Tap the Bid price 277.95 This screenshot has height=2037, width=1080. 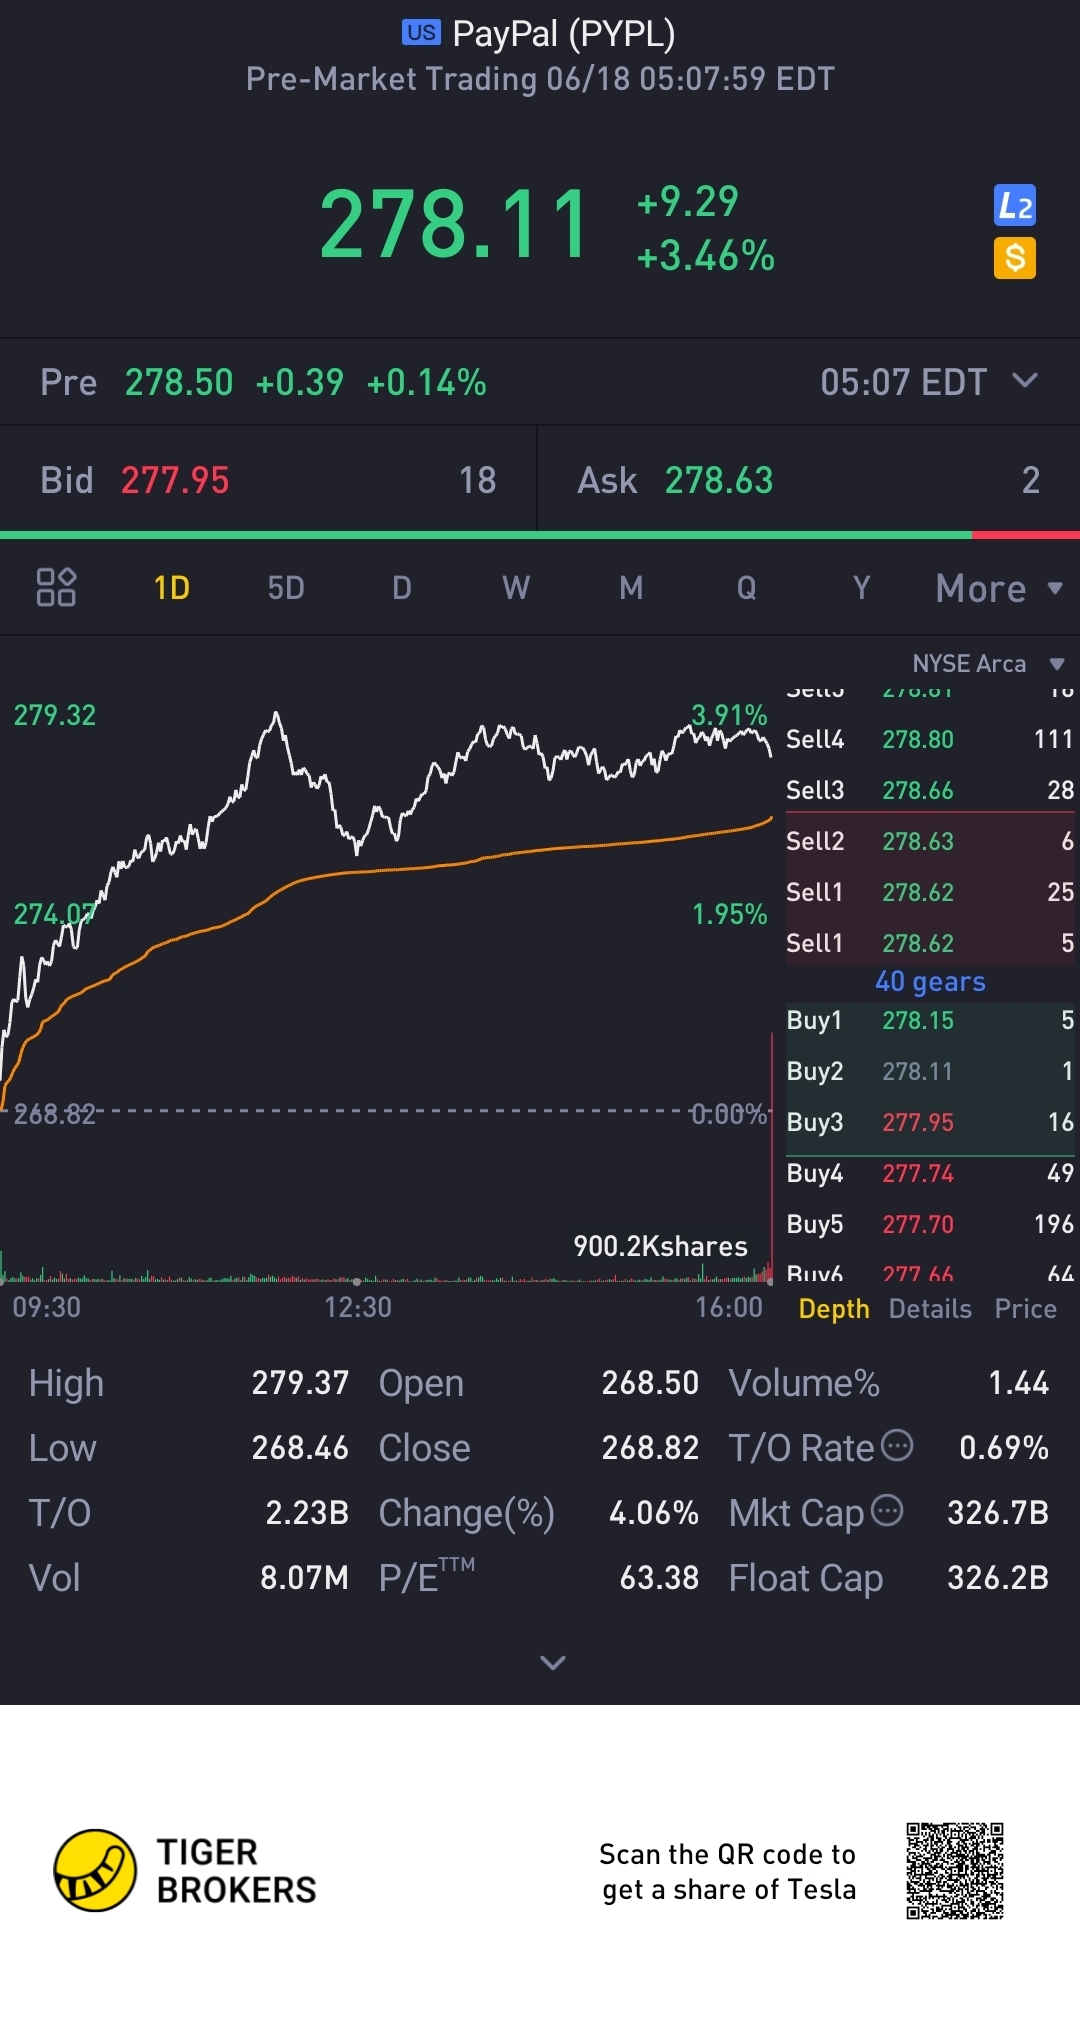pos(175,480)
